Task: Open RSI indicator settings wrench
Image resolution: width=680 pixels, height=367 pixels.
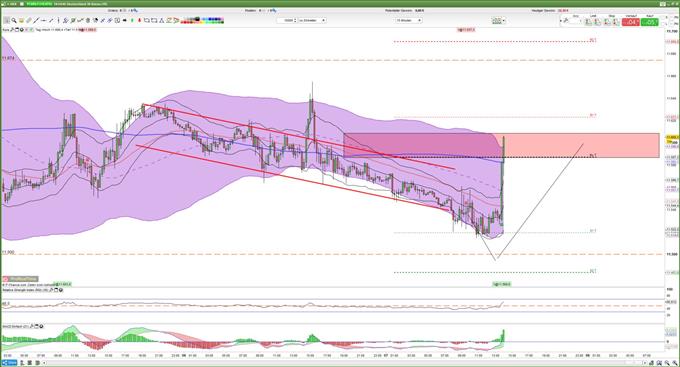Action: (x=52, y=290)
